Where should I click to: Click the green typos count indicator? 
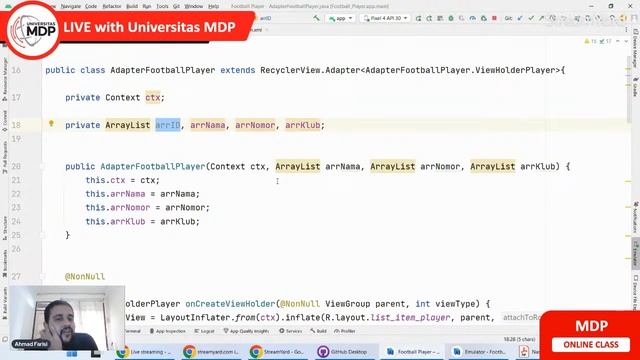[605, 41]
